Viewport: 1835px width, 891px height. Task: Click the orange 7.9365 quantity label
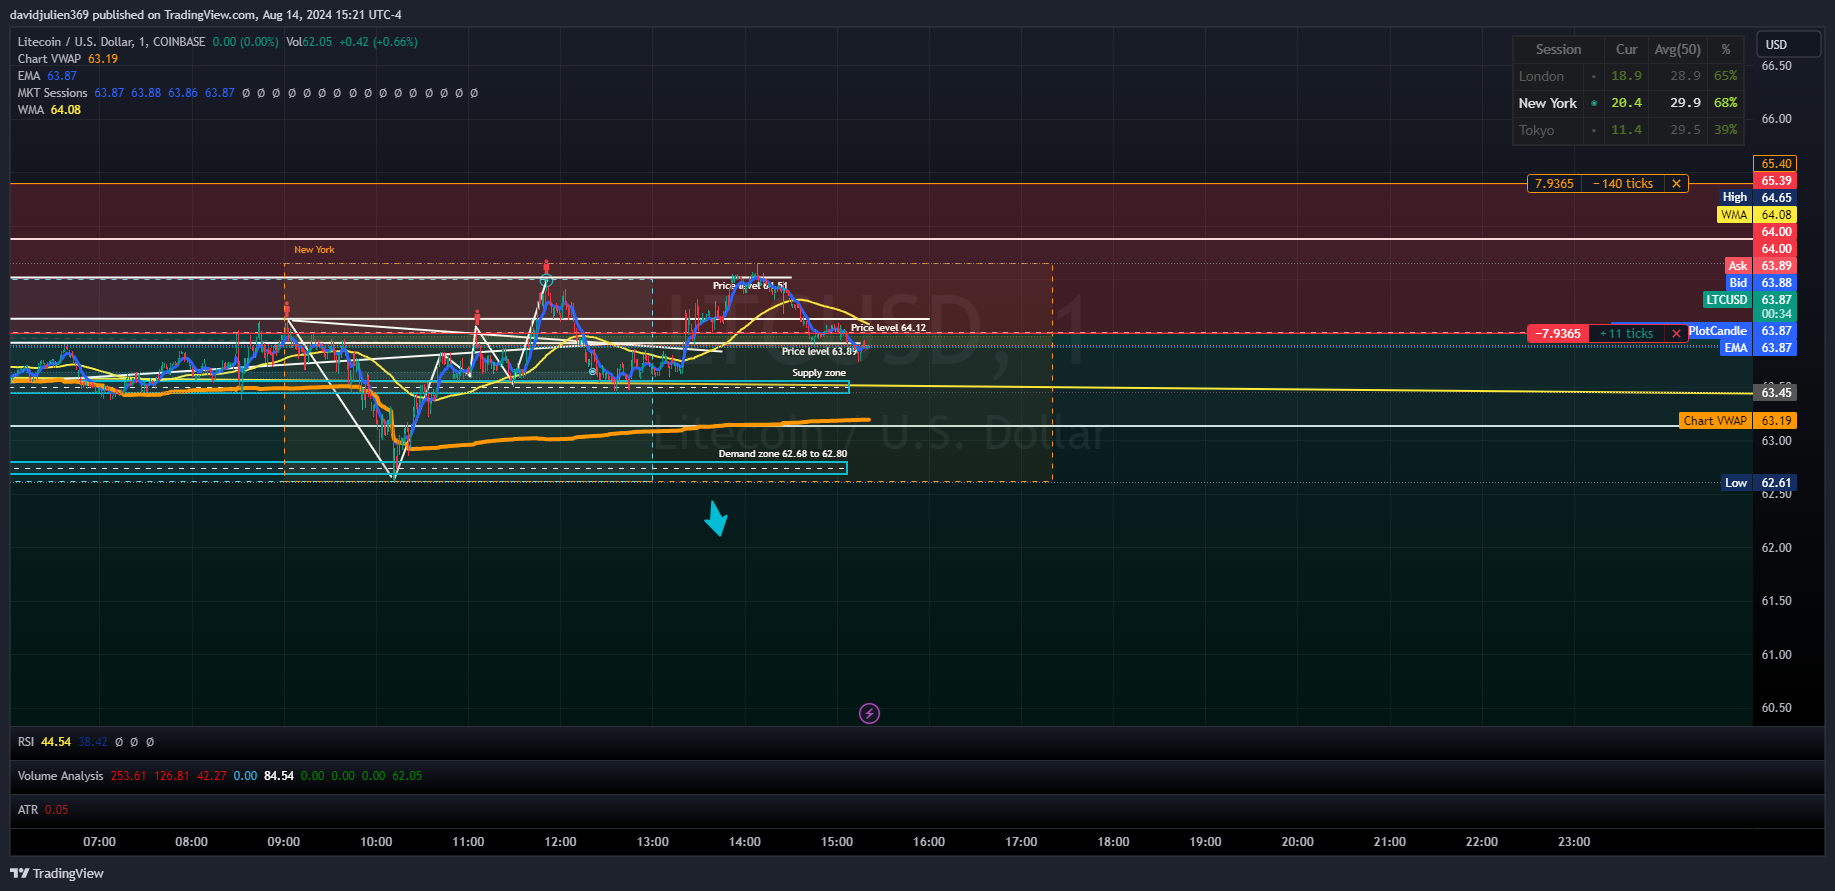pyautogui.click(x=1554, y=184)
